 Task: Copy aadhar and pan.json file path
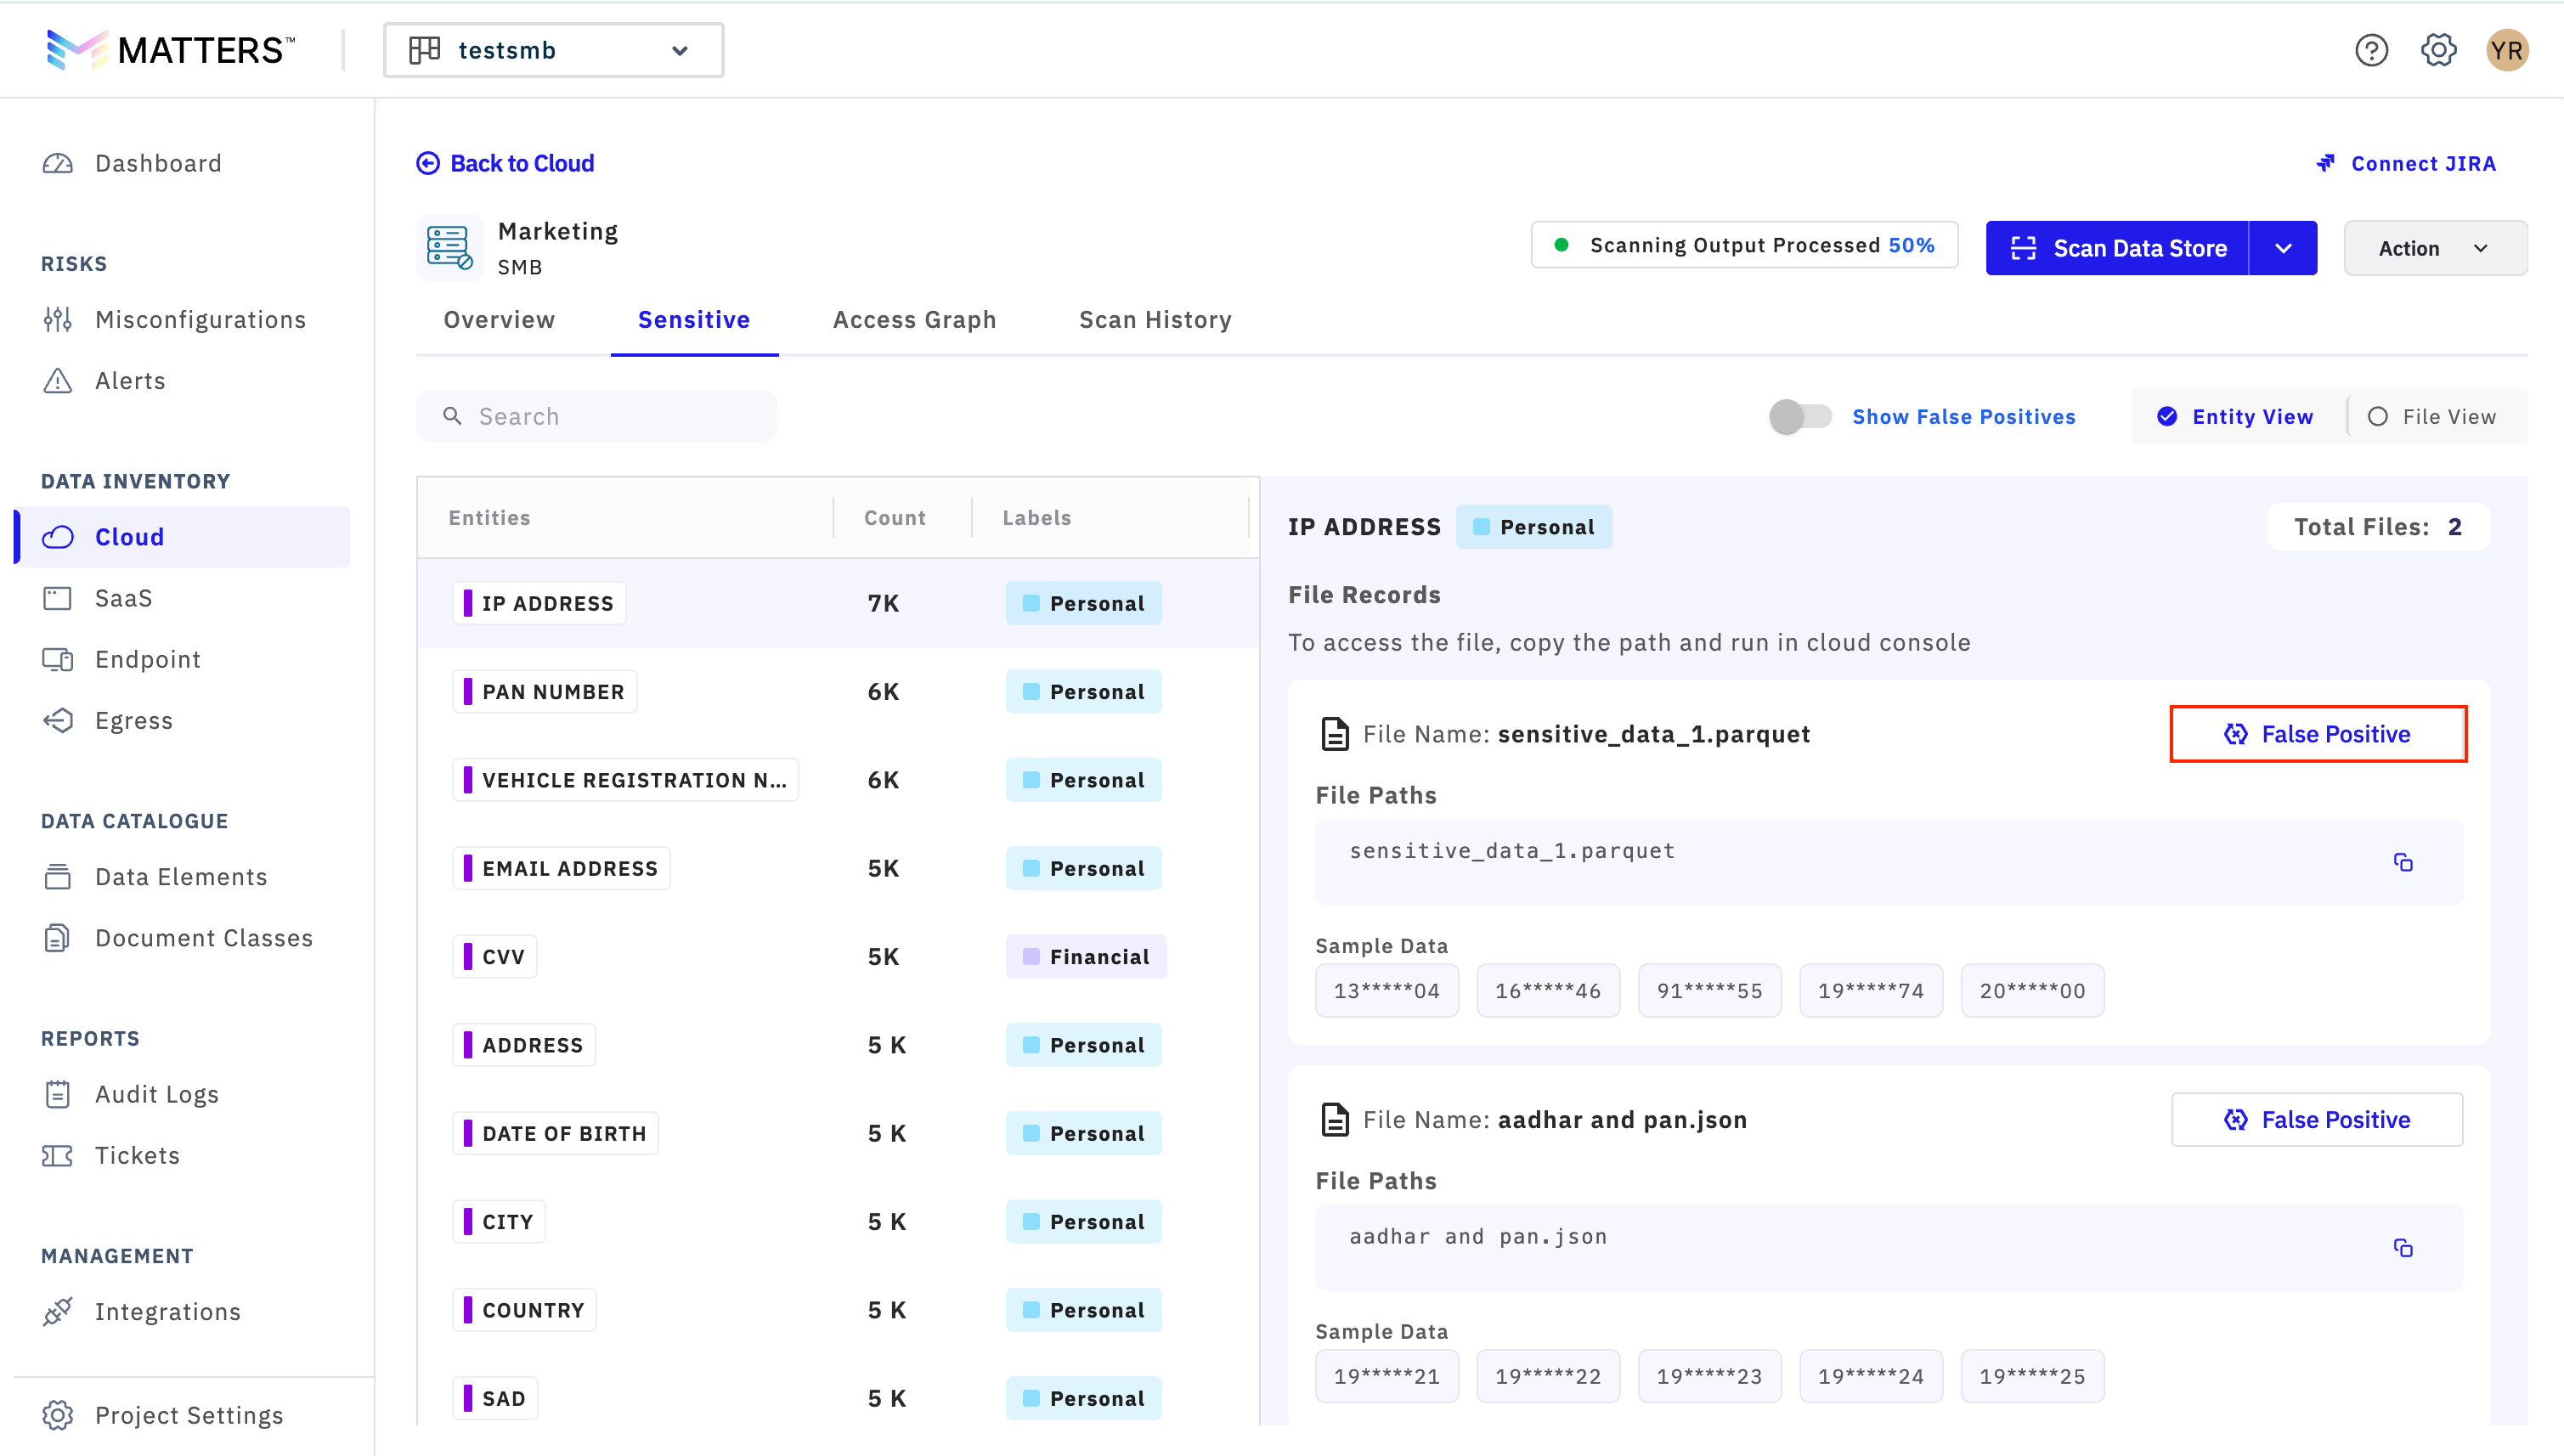point(2403,1247)
